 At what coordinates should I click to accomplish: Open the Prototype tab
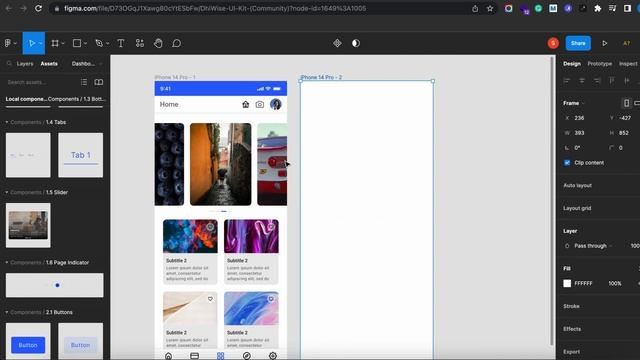click(x=600, y=64)
